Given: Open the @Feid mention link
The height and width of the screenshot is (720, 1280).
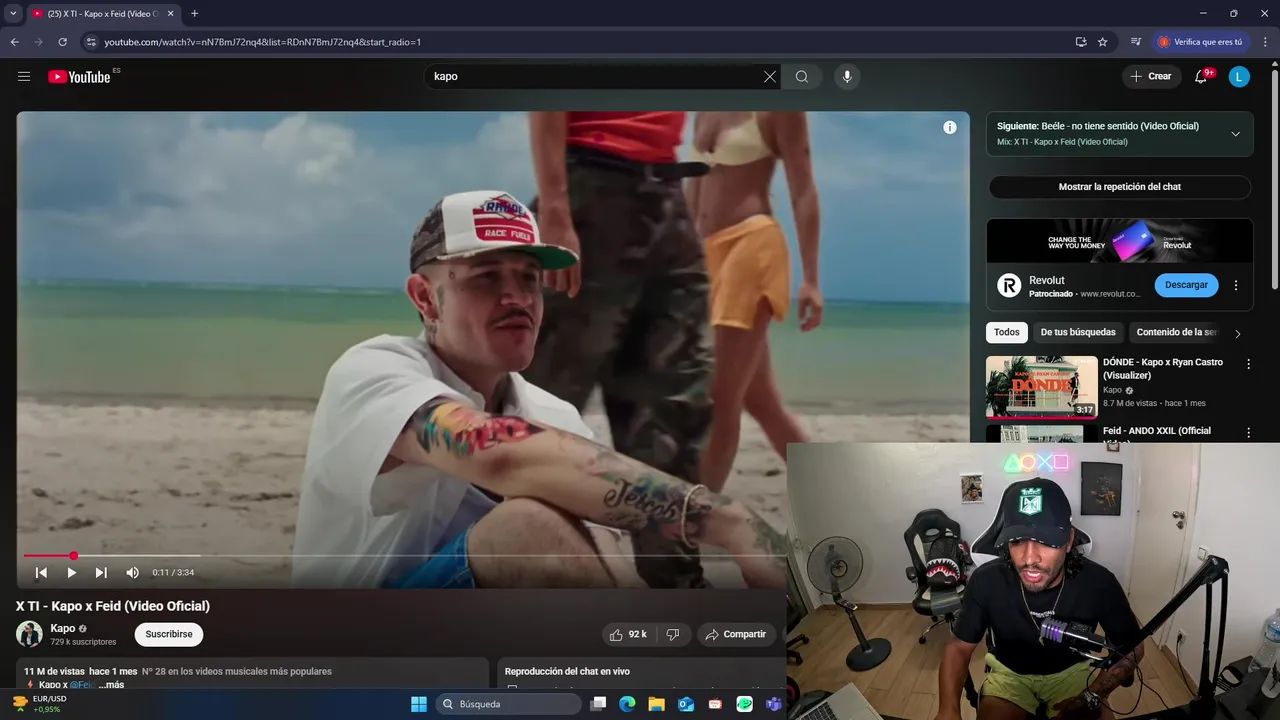Looking at the screenshot, I should point(82,685).
